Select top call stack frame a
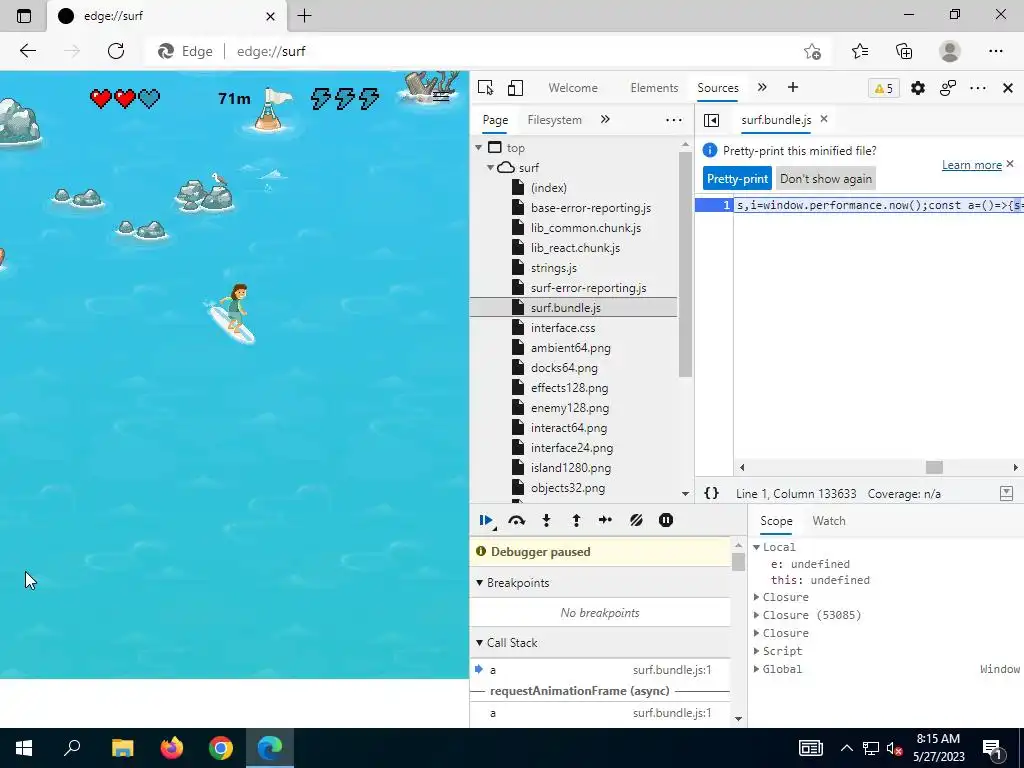 pos(600,669)
